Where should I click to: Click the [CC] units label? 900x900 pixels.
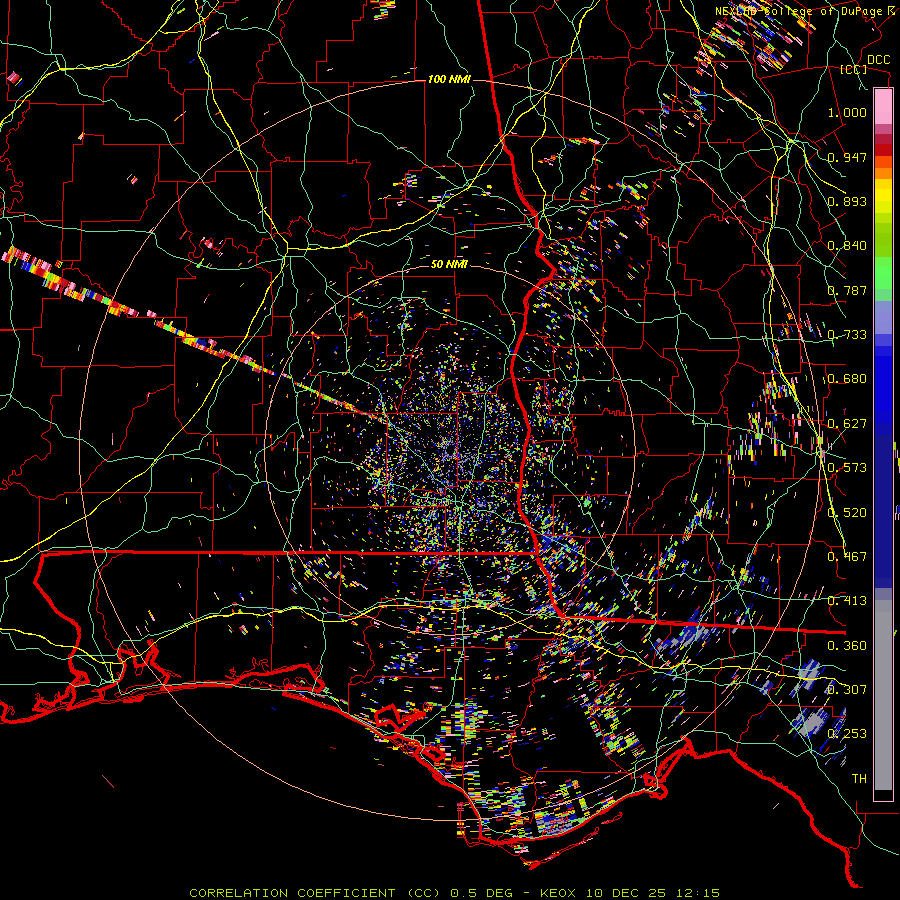(854, 69)
